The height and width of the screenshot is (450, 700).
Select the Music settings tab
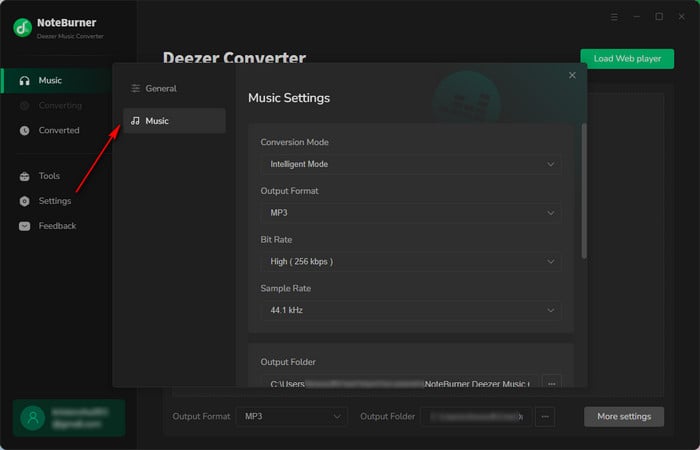click(x=174, y=121)
